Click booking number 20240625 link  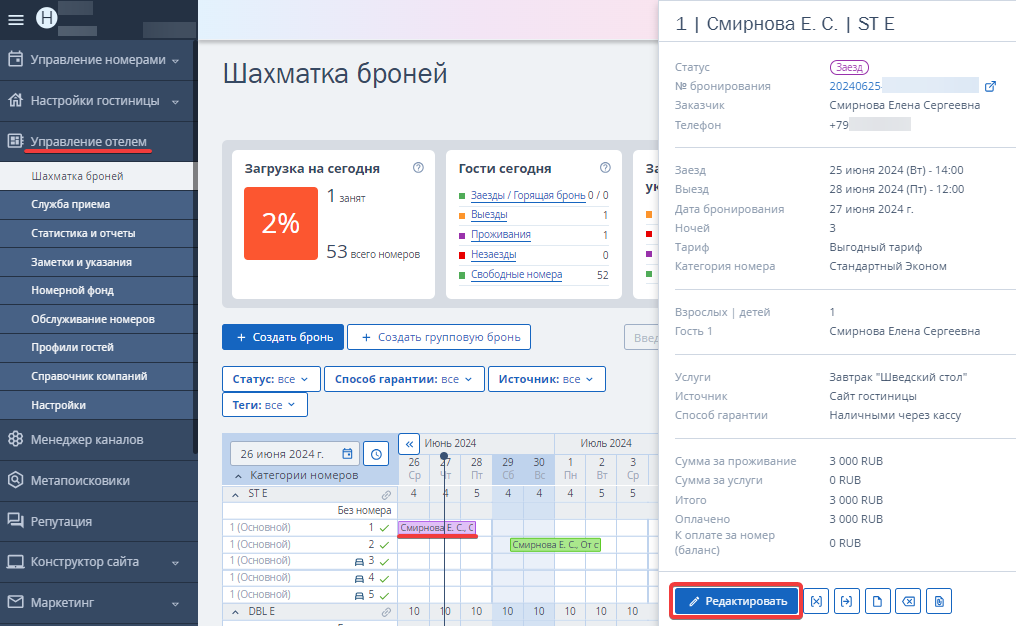[855, 86]
